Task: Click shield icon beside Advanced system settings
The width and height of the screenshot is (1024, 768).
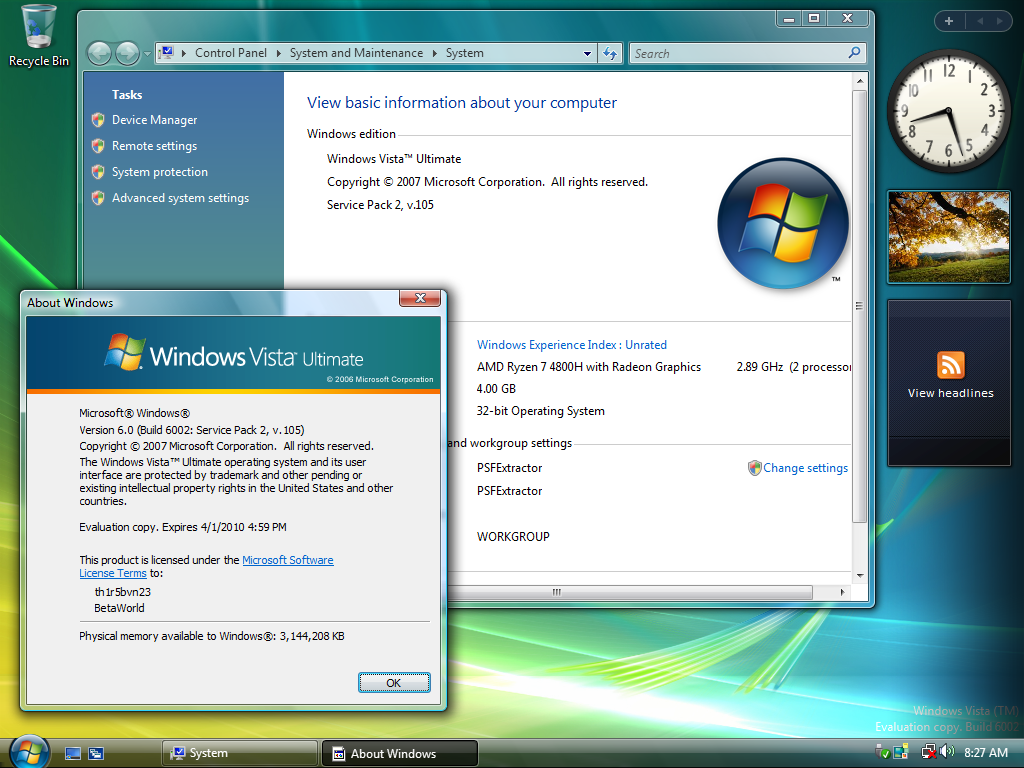Action: tap(98, 198)
